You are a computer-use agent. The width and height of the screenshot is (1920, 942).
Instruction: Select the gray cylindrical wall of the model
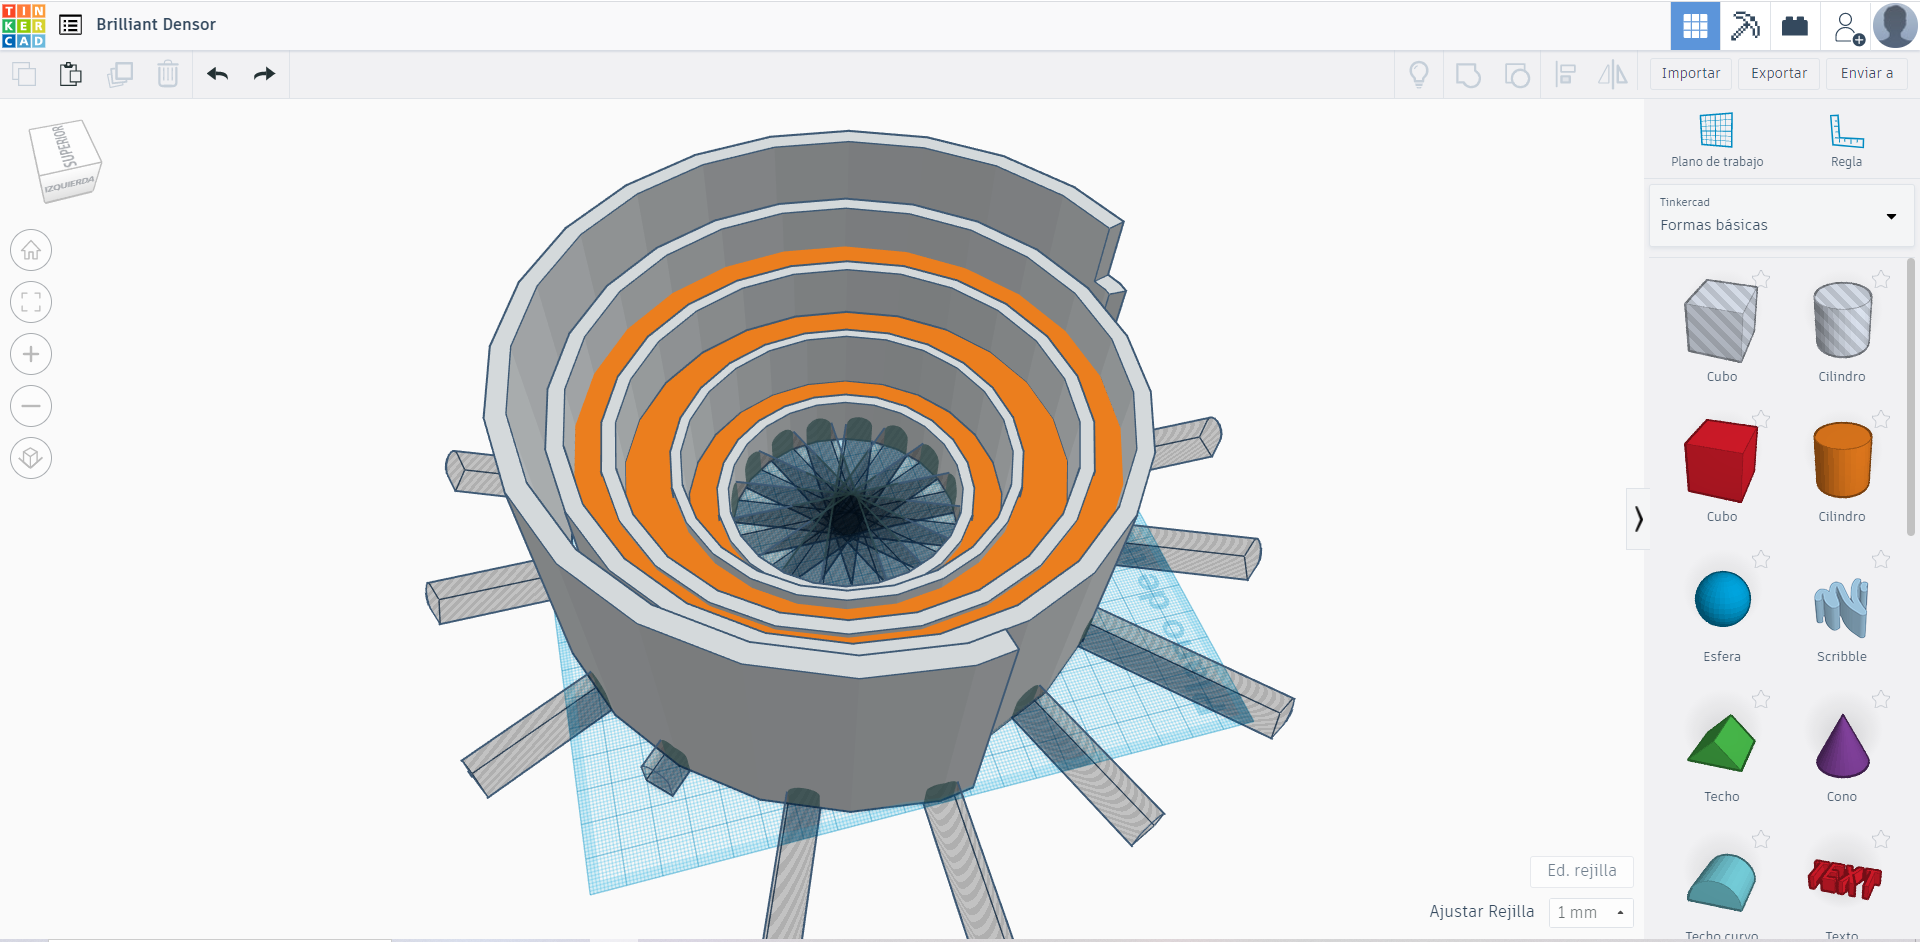800,730
